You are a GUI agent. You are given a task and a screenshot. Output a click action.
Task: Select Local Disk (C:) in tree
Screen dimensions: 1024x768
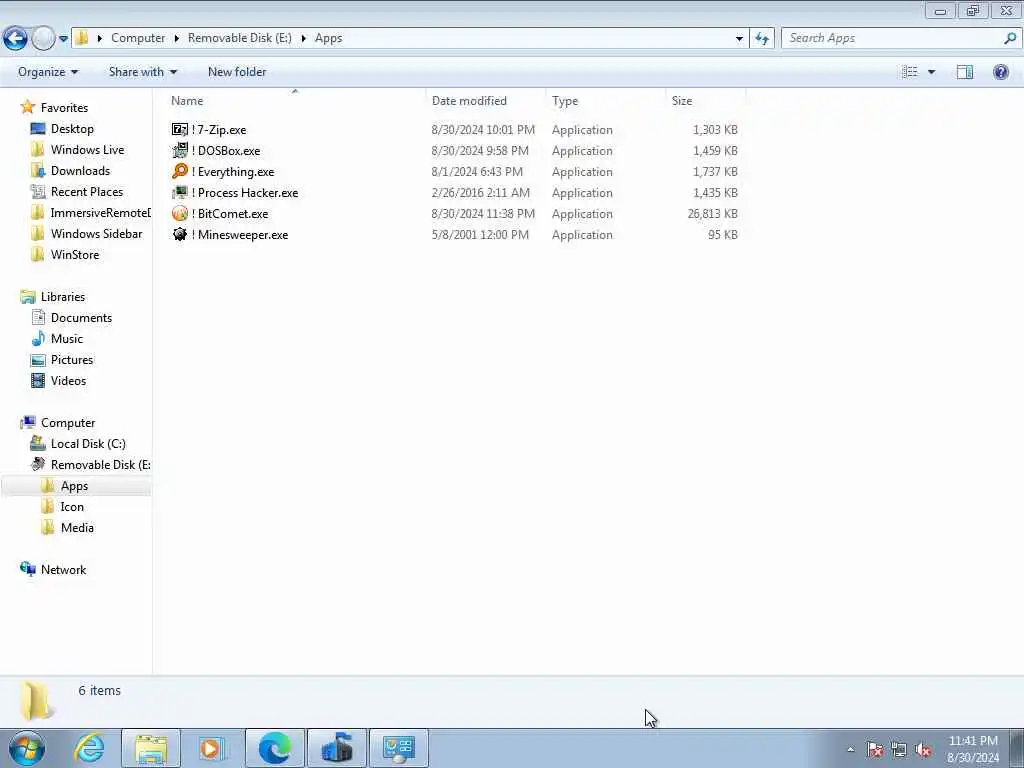(88, 443)
